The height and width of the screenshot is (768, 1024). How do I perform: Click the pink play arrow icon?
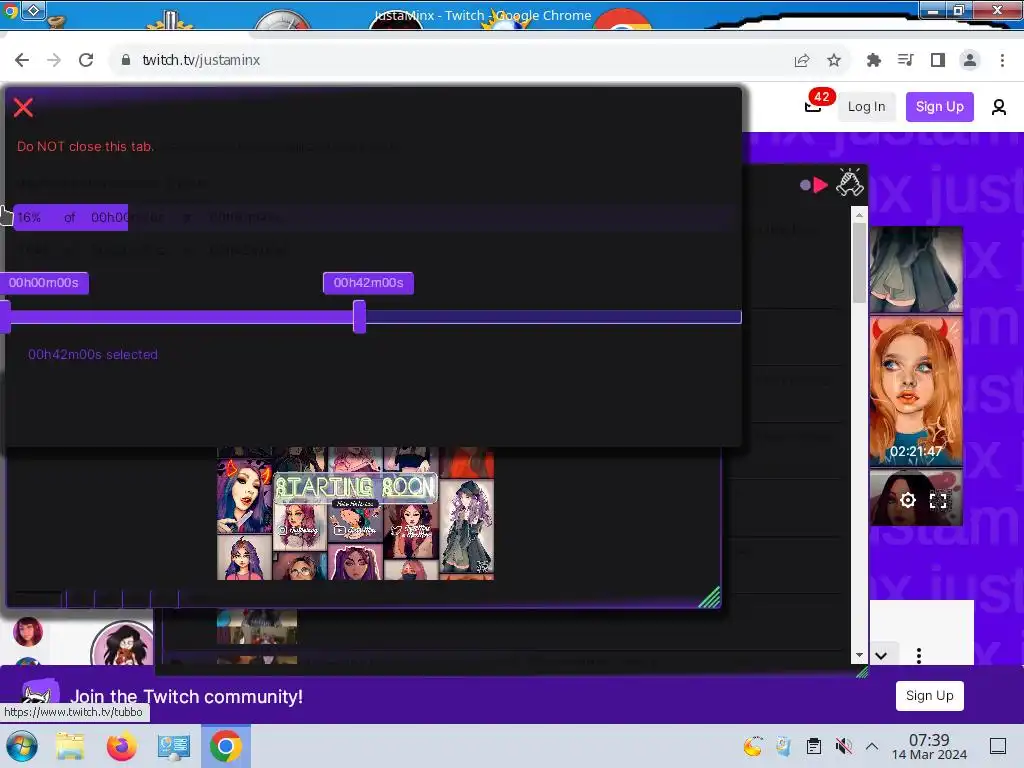tap(821, 185)
